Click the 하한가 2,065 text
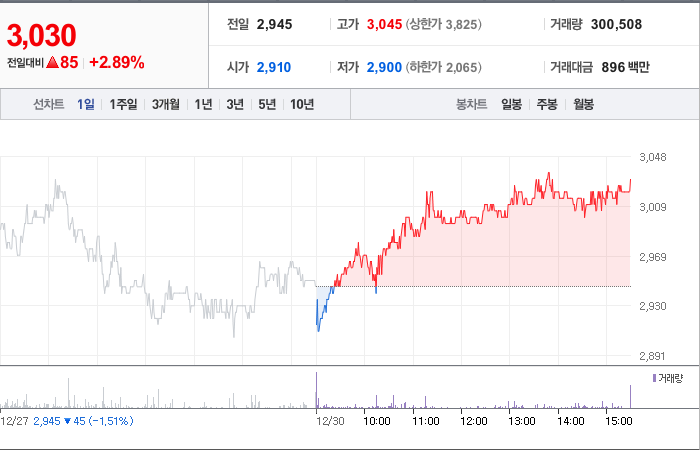This screenshot has height=450, width=700. (x=444, y=67)
